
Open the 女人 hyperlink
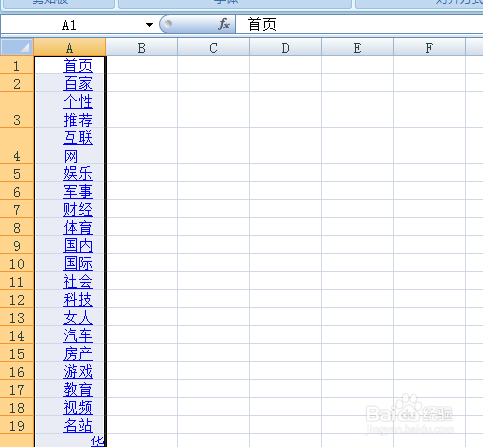(x=78, y=317)
